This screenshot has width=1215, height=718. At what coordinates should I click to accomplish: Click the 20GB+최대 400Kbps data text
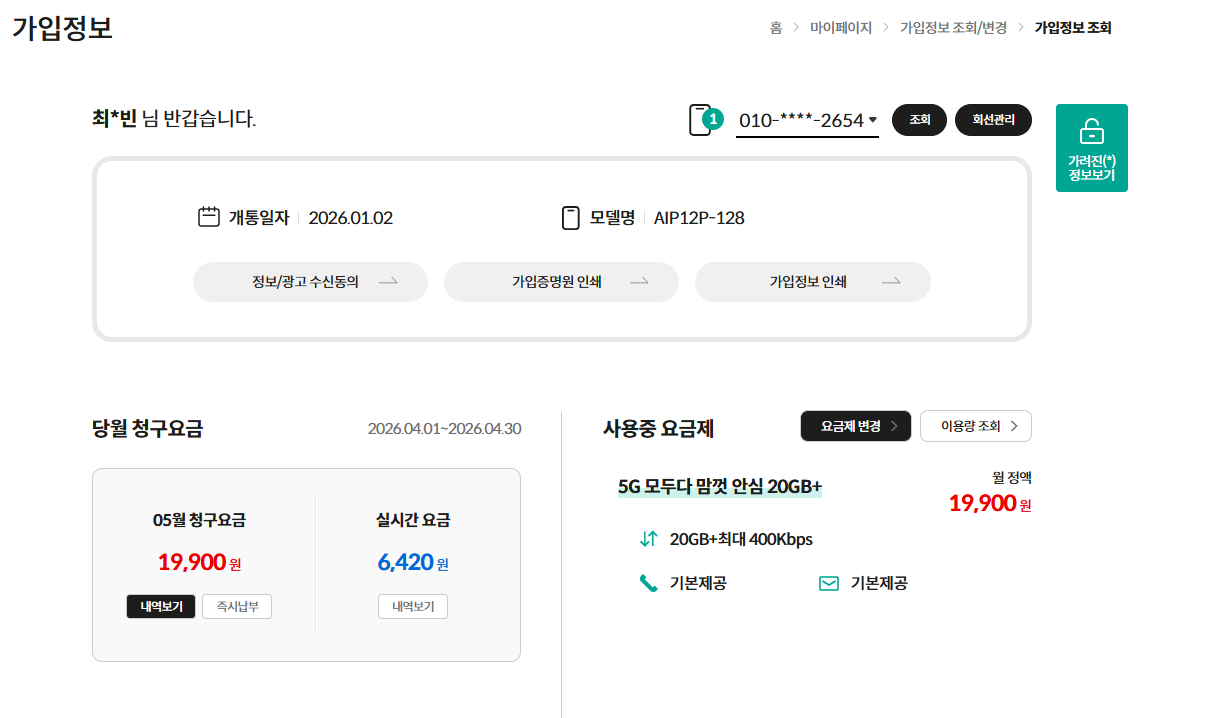[741, 539]
